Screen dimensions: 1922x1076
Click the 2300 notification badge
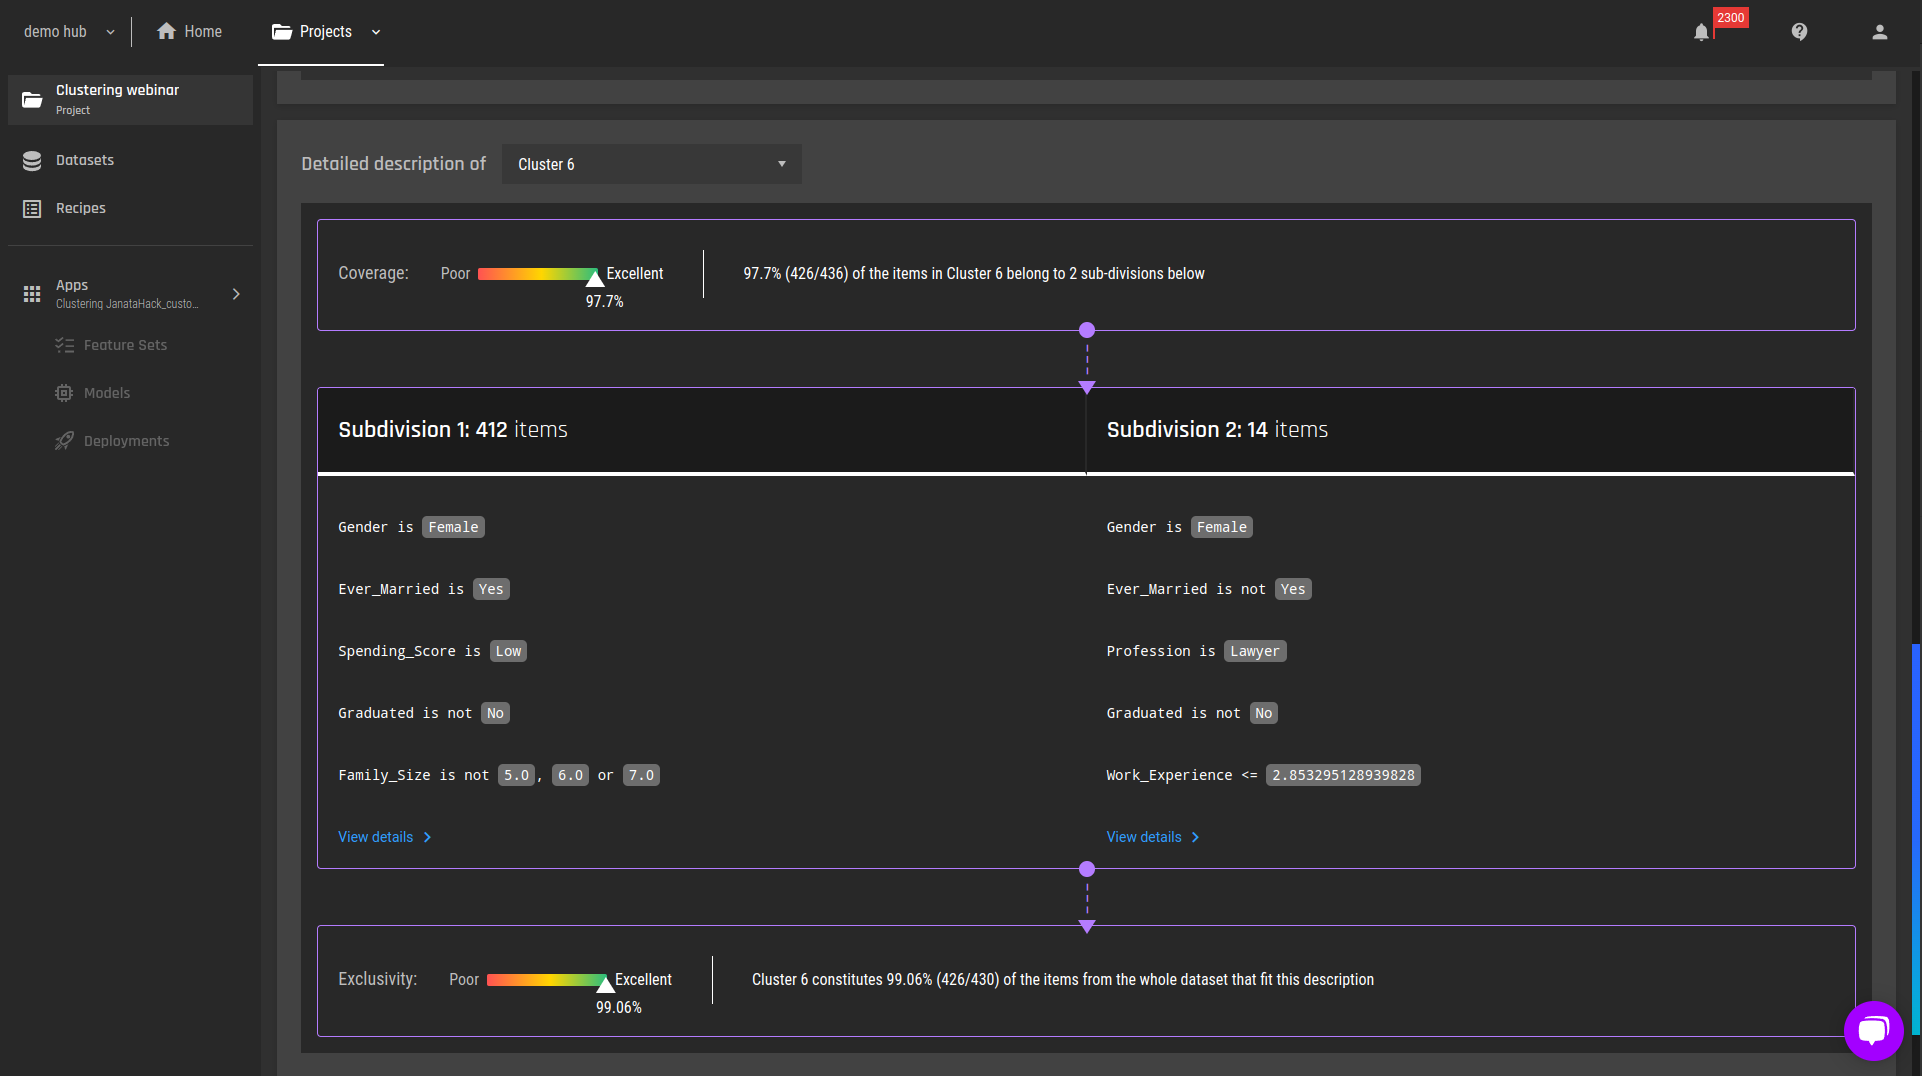1731,18
